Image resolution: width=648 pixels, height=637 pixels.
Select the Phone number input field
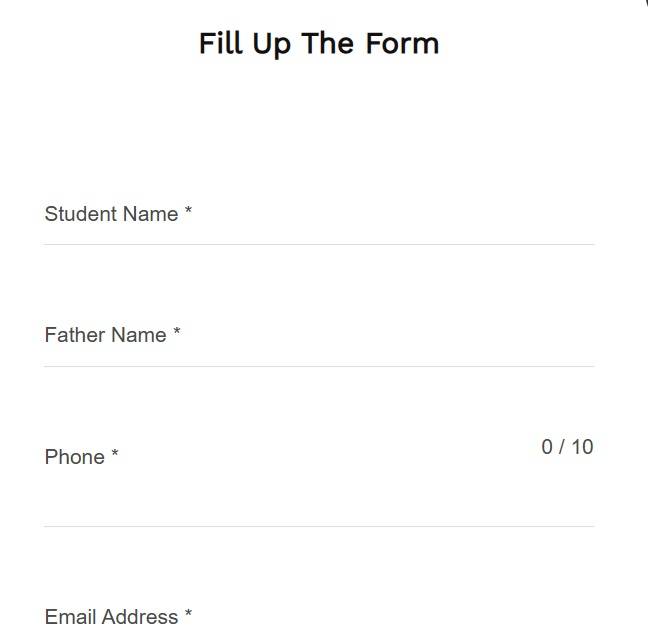(x=320, y=490)
